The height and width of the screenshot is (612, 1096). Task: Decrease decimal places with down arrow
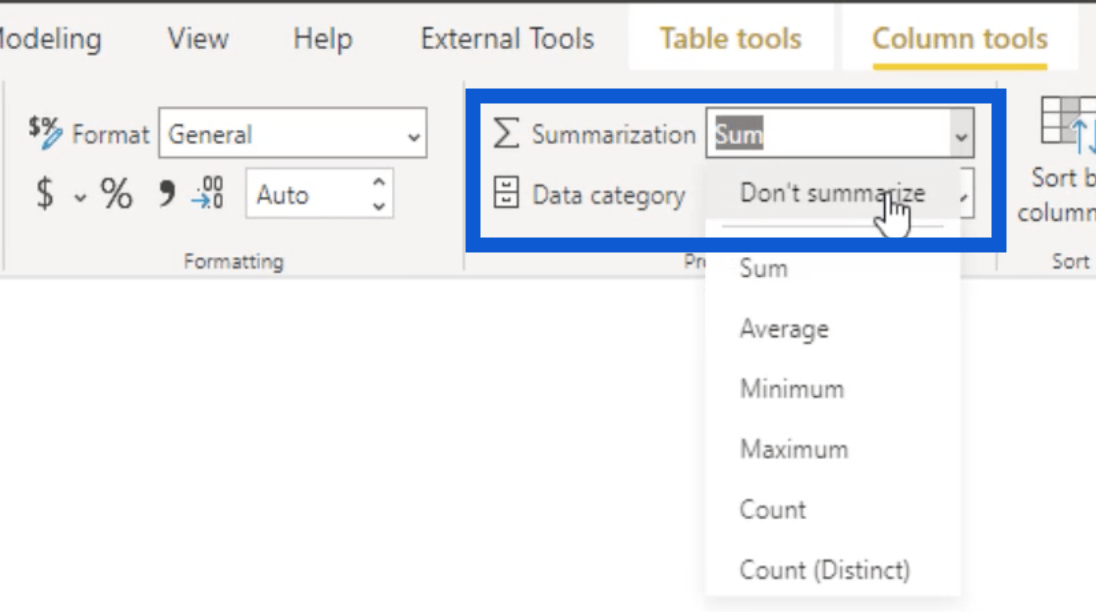379,206
